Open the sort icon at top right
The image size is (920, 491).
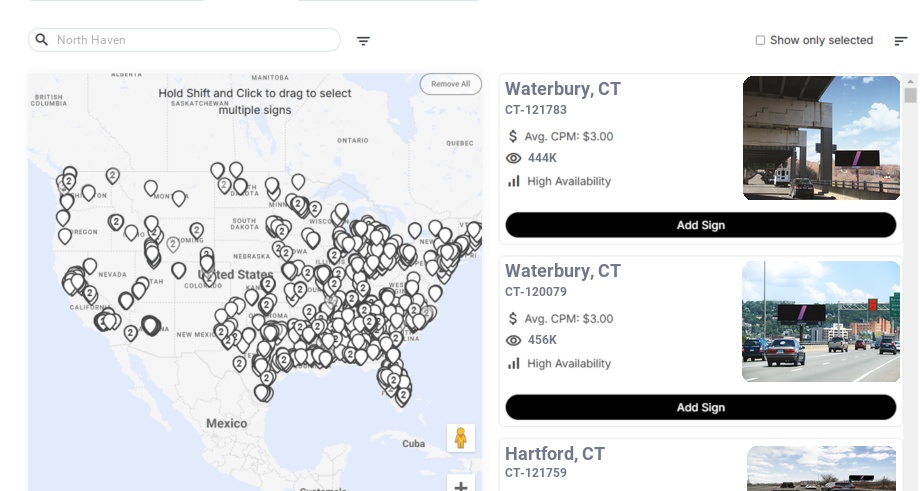pyautogui.click(x=900, y=41)
